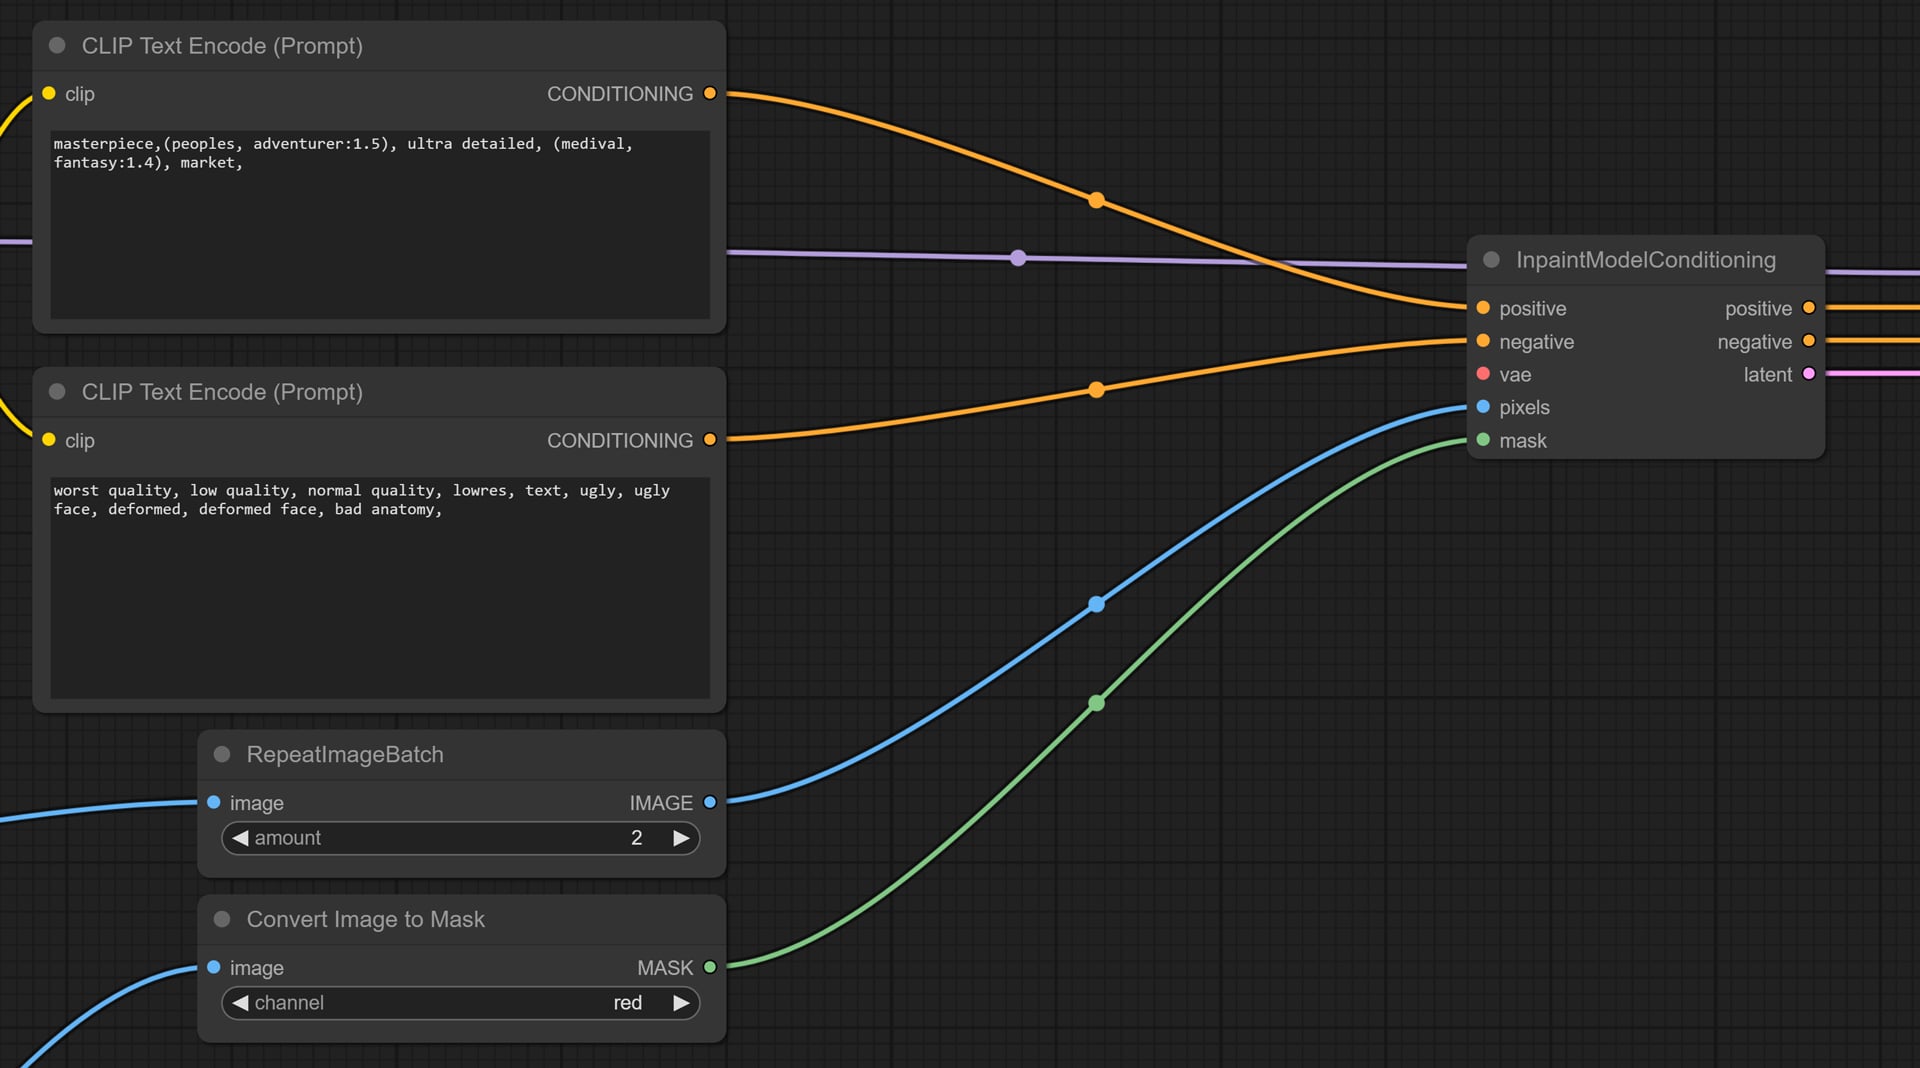Click MASK output socket on Convert Image to Mask

tap(710, 967)
